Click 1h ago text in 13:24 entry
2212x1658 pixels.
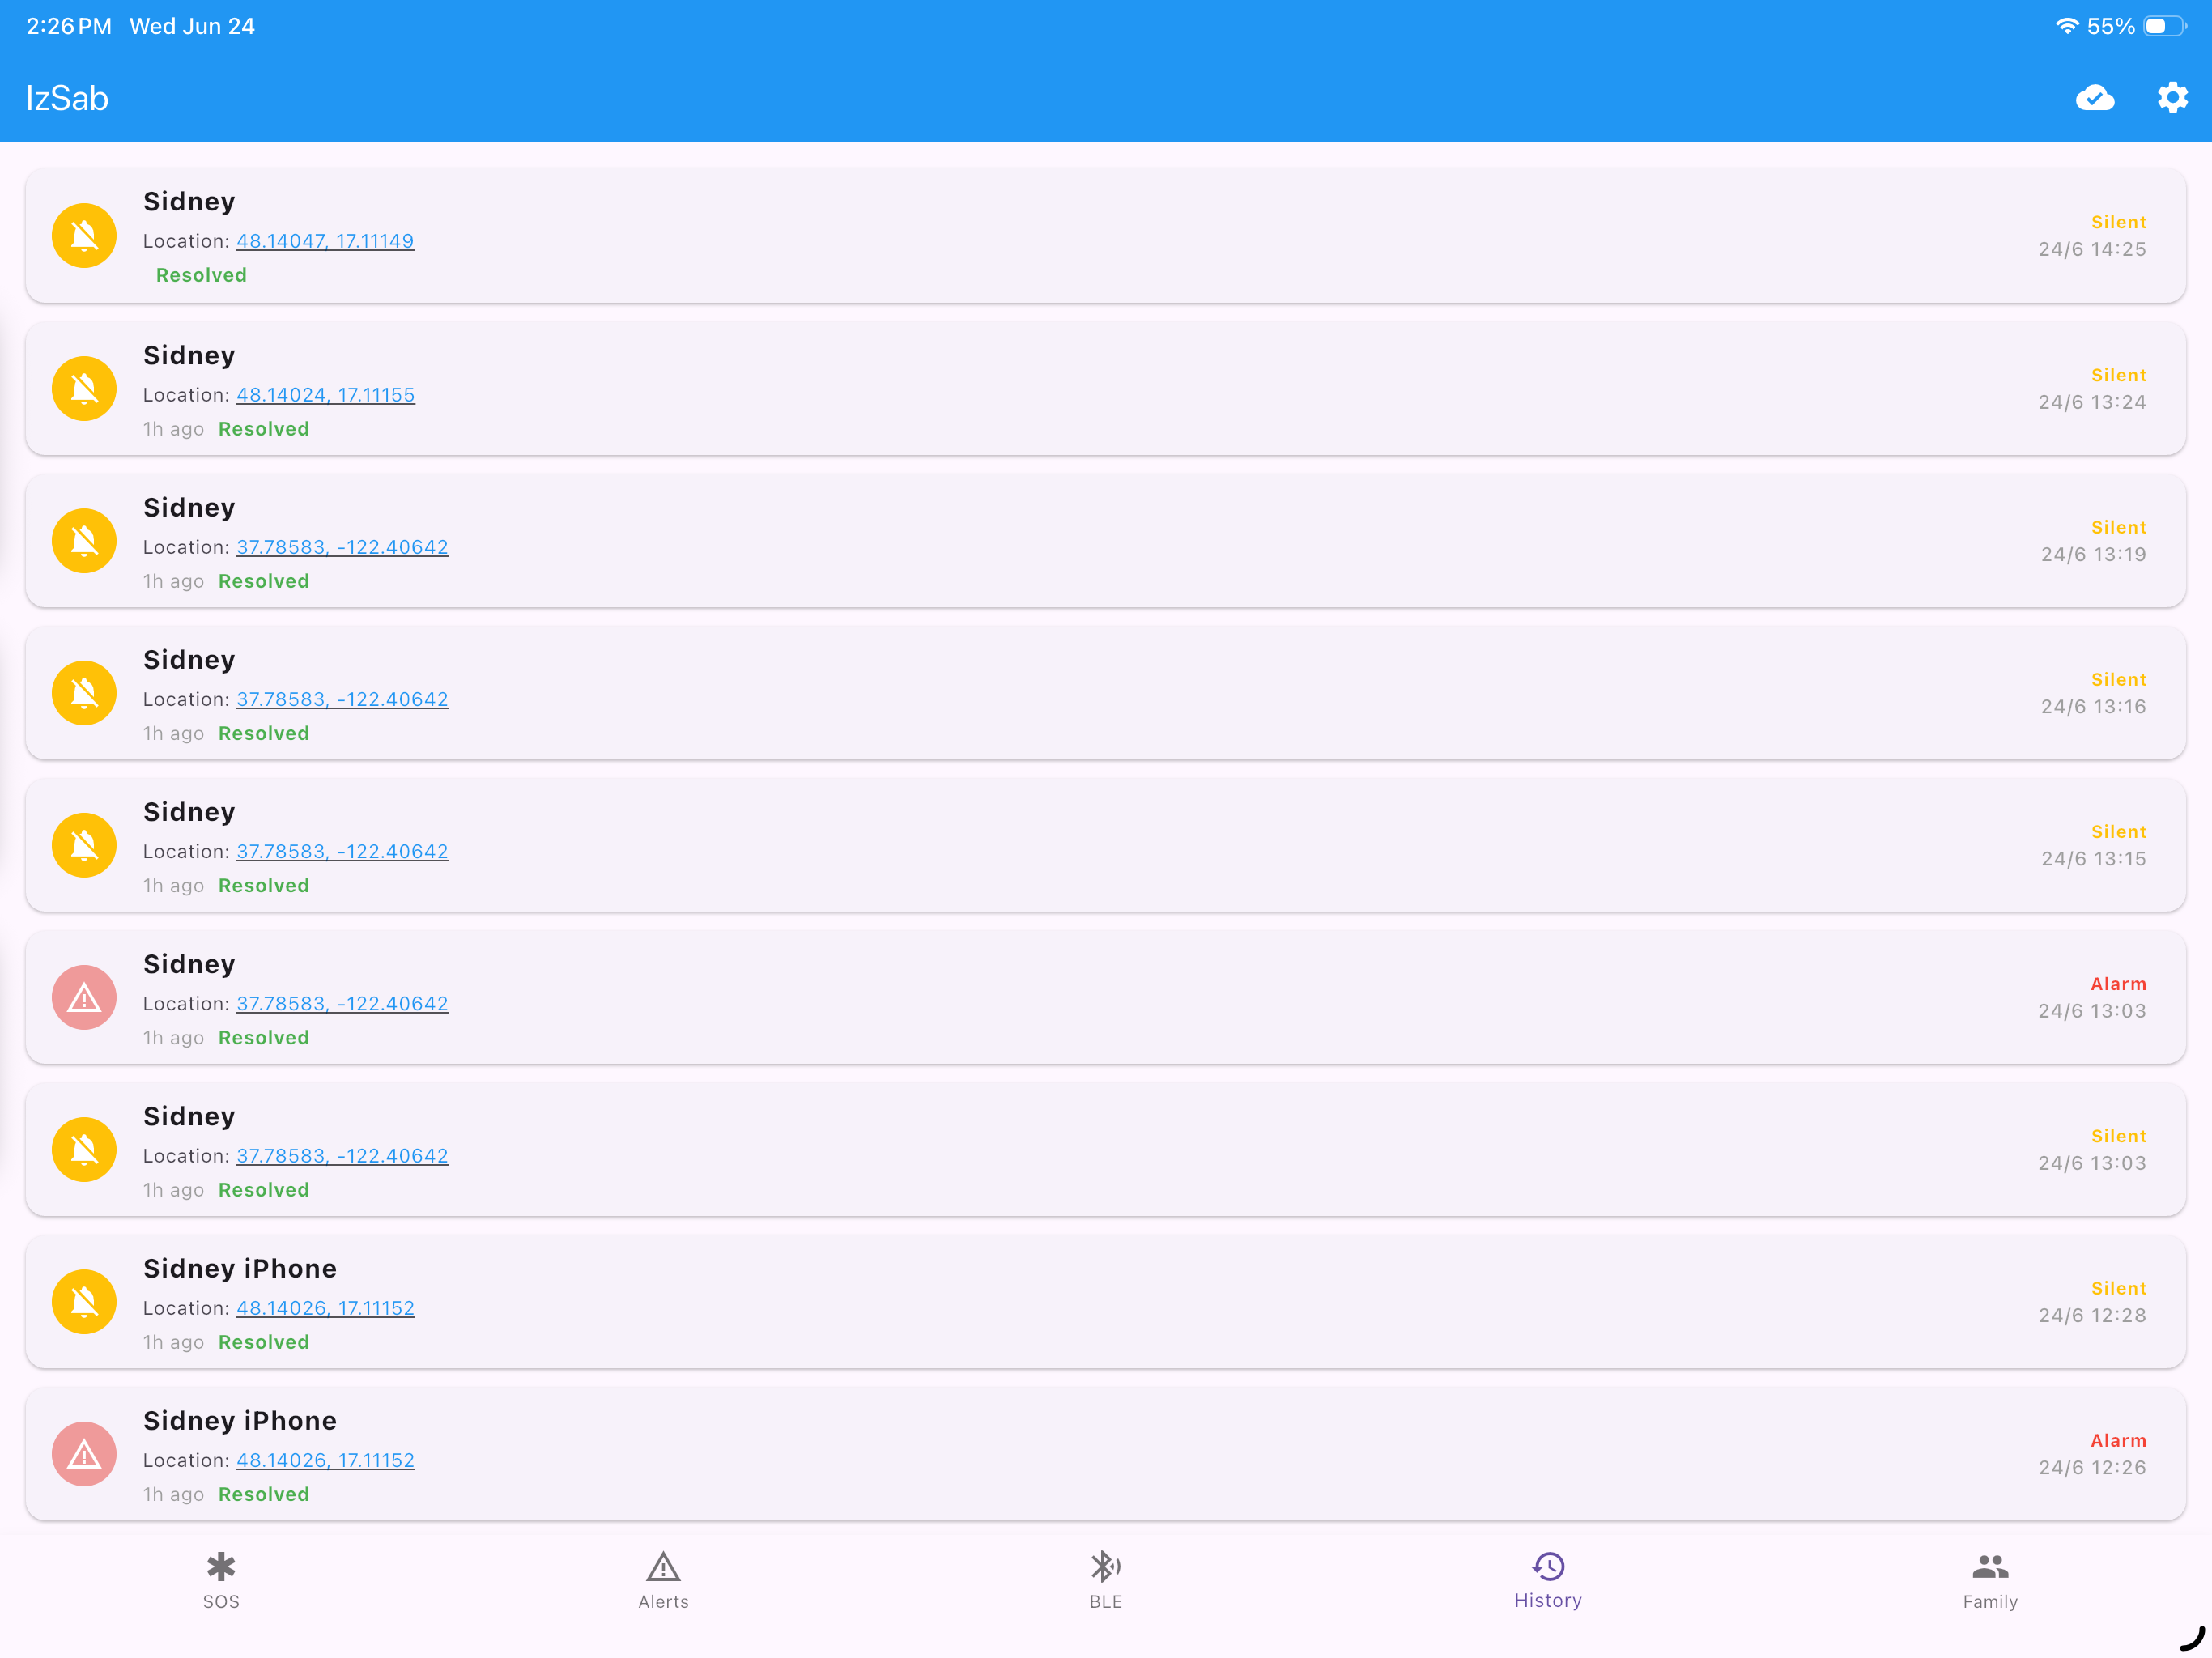point(173,429)
